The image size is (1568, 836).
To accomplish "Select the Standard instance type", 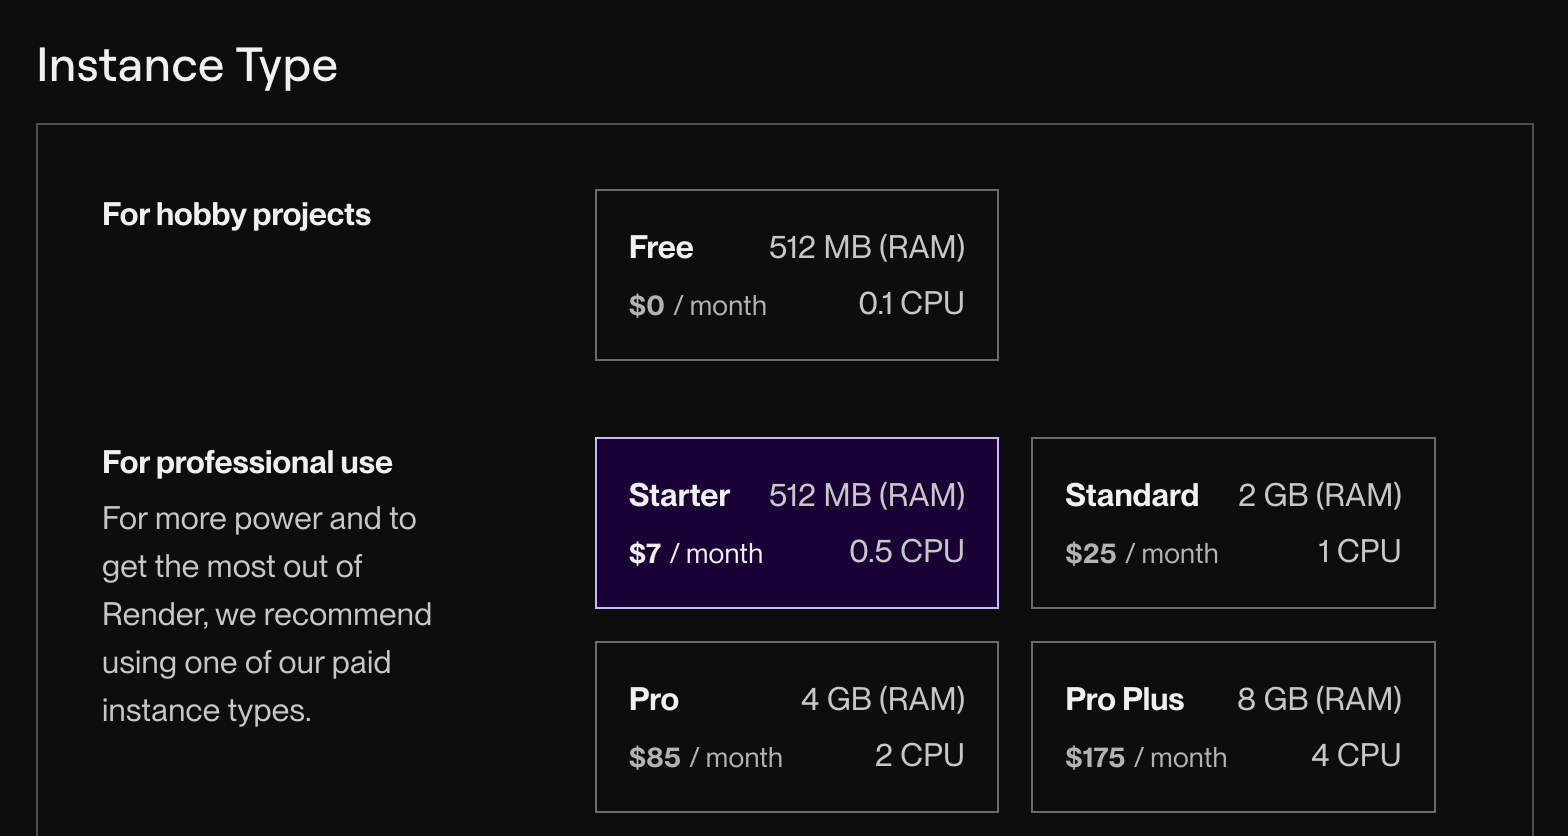I will (1232, 522).
